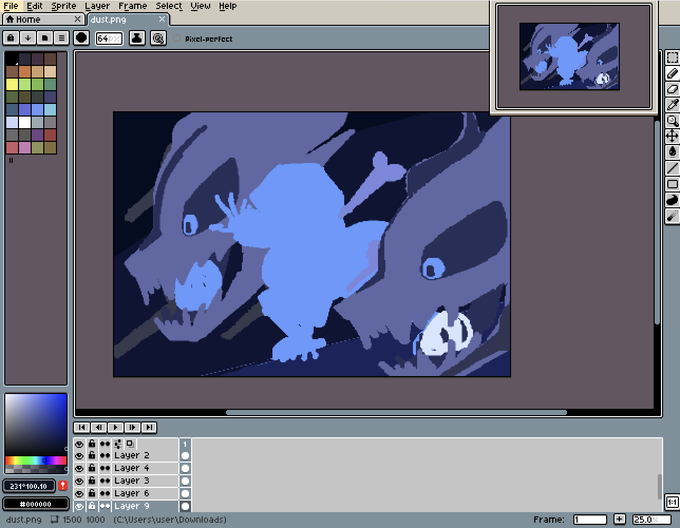Hide Layer 3 with its eye icon
Screen dimensions: 680x528
click(x=79, y=481)
